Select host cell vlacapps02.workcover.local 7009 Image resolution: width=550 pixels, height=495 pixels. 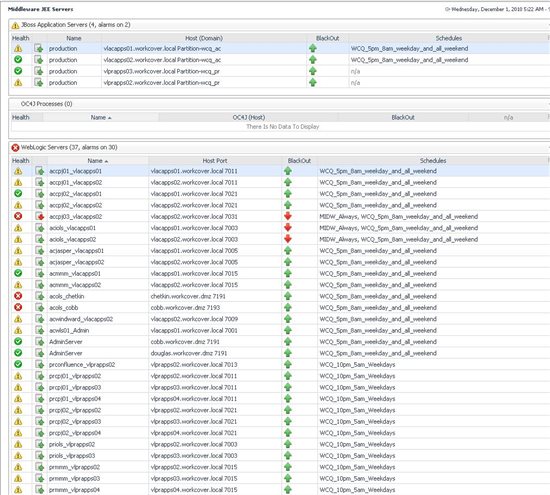click(x=194, y=319)
